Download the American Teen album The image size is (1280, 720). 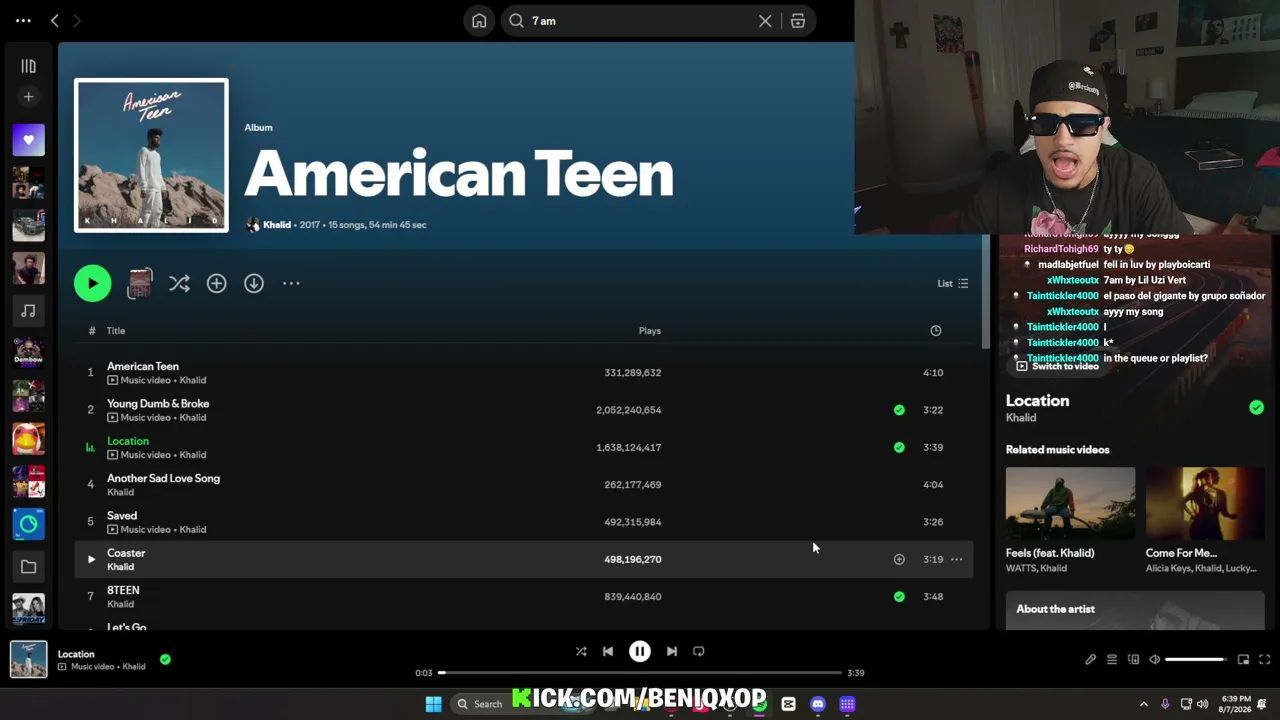(254, 283)
